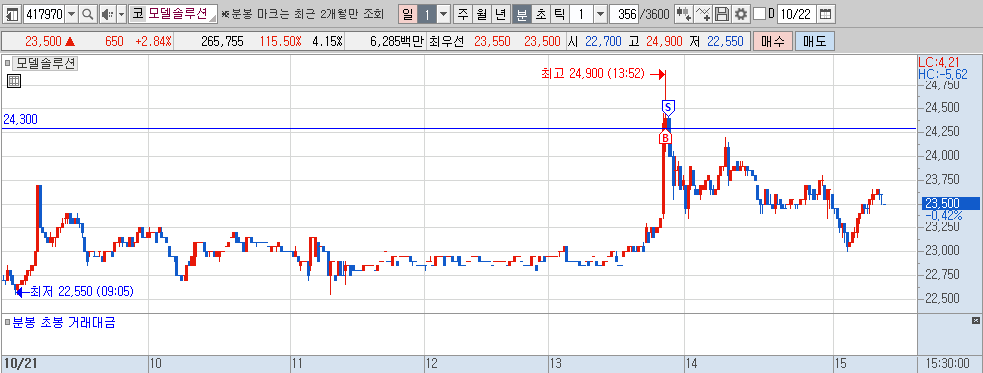Click the 코 모델솔루션 stock name field
The height and width of the screenshot is (373, 983).
point(173,14)
